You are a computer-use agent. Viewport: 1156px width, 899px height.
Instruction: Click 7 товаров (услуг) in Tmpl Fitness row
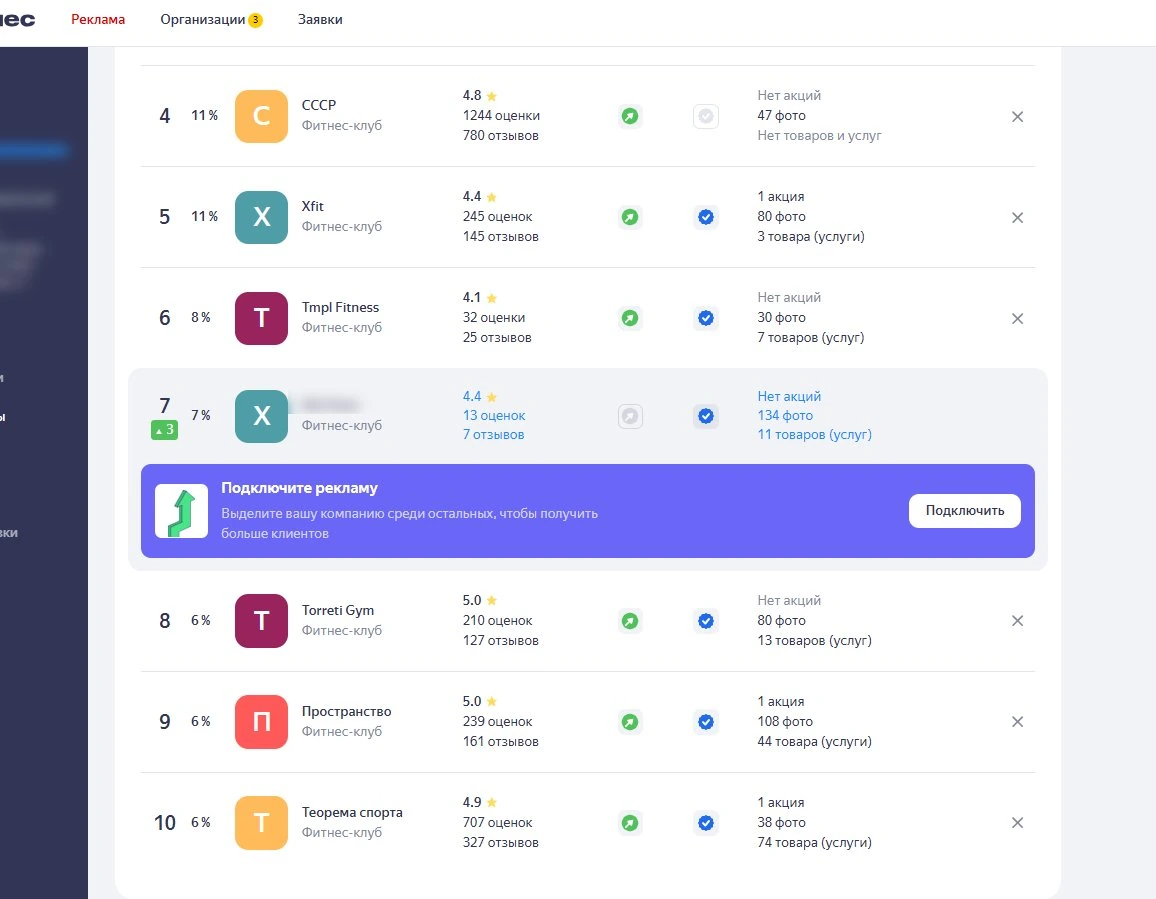[x=810, y=338]
